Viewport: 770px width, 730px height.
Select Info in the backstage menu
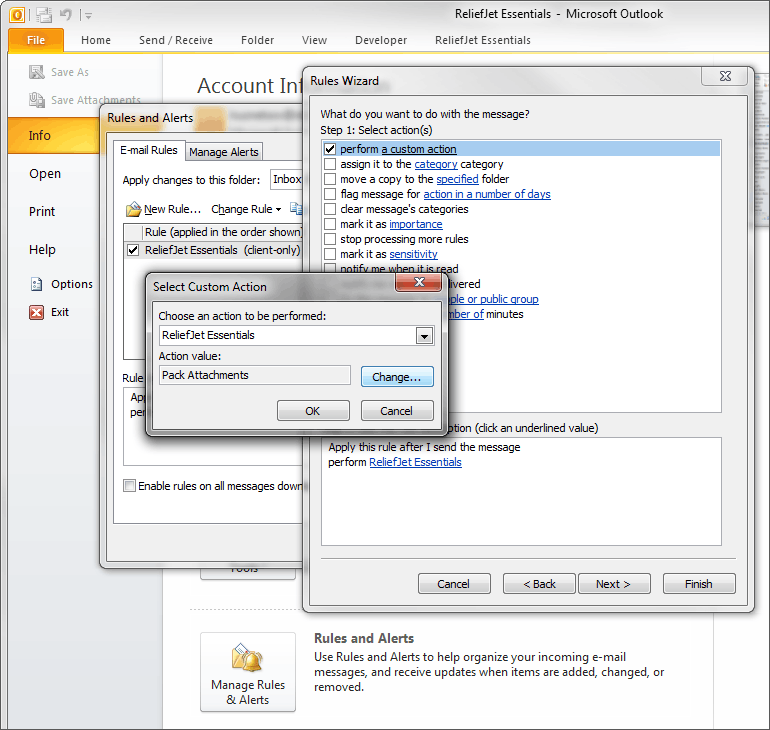(x=54, y=135)
